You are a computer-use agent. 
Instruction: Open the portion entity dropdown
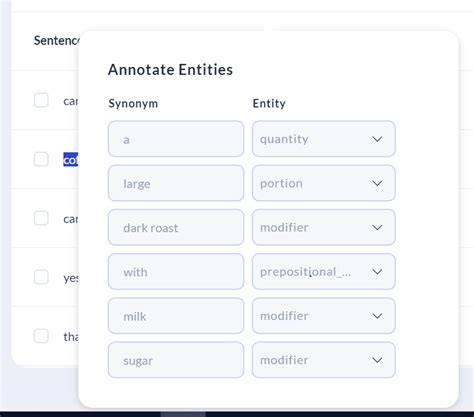[324, 183]
